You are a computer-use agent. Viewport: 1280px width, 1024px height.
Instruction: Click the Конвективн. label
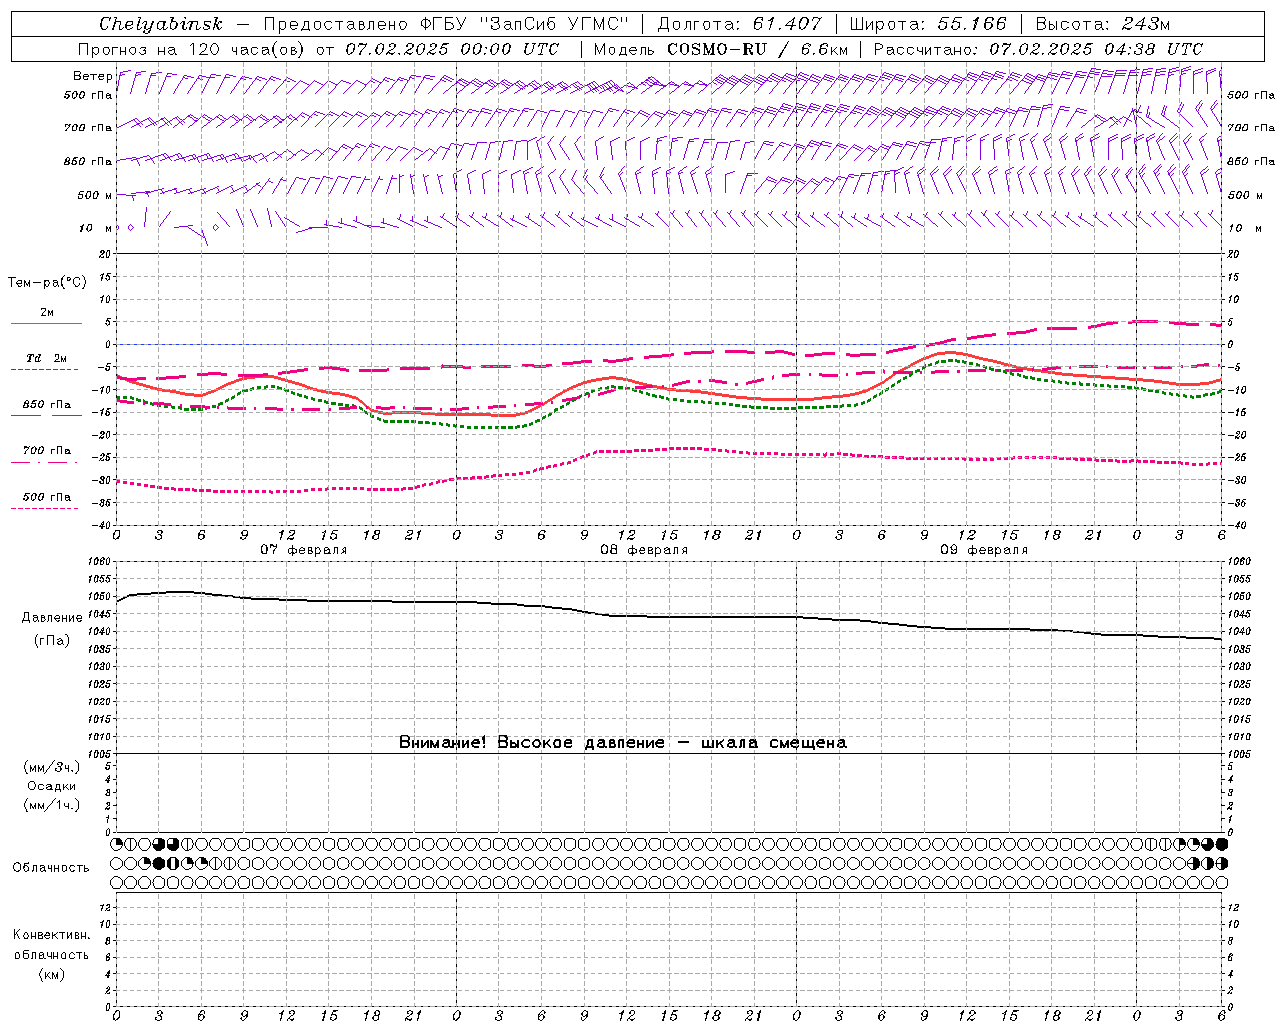pyautogui.click(x=52, y=935)
